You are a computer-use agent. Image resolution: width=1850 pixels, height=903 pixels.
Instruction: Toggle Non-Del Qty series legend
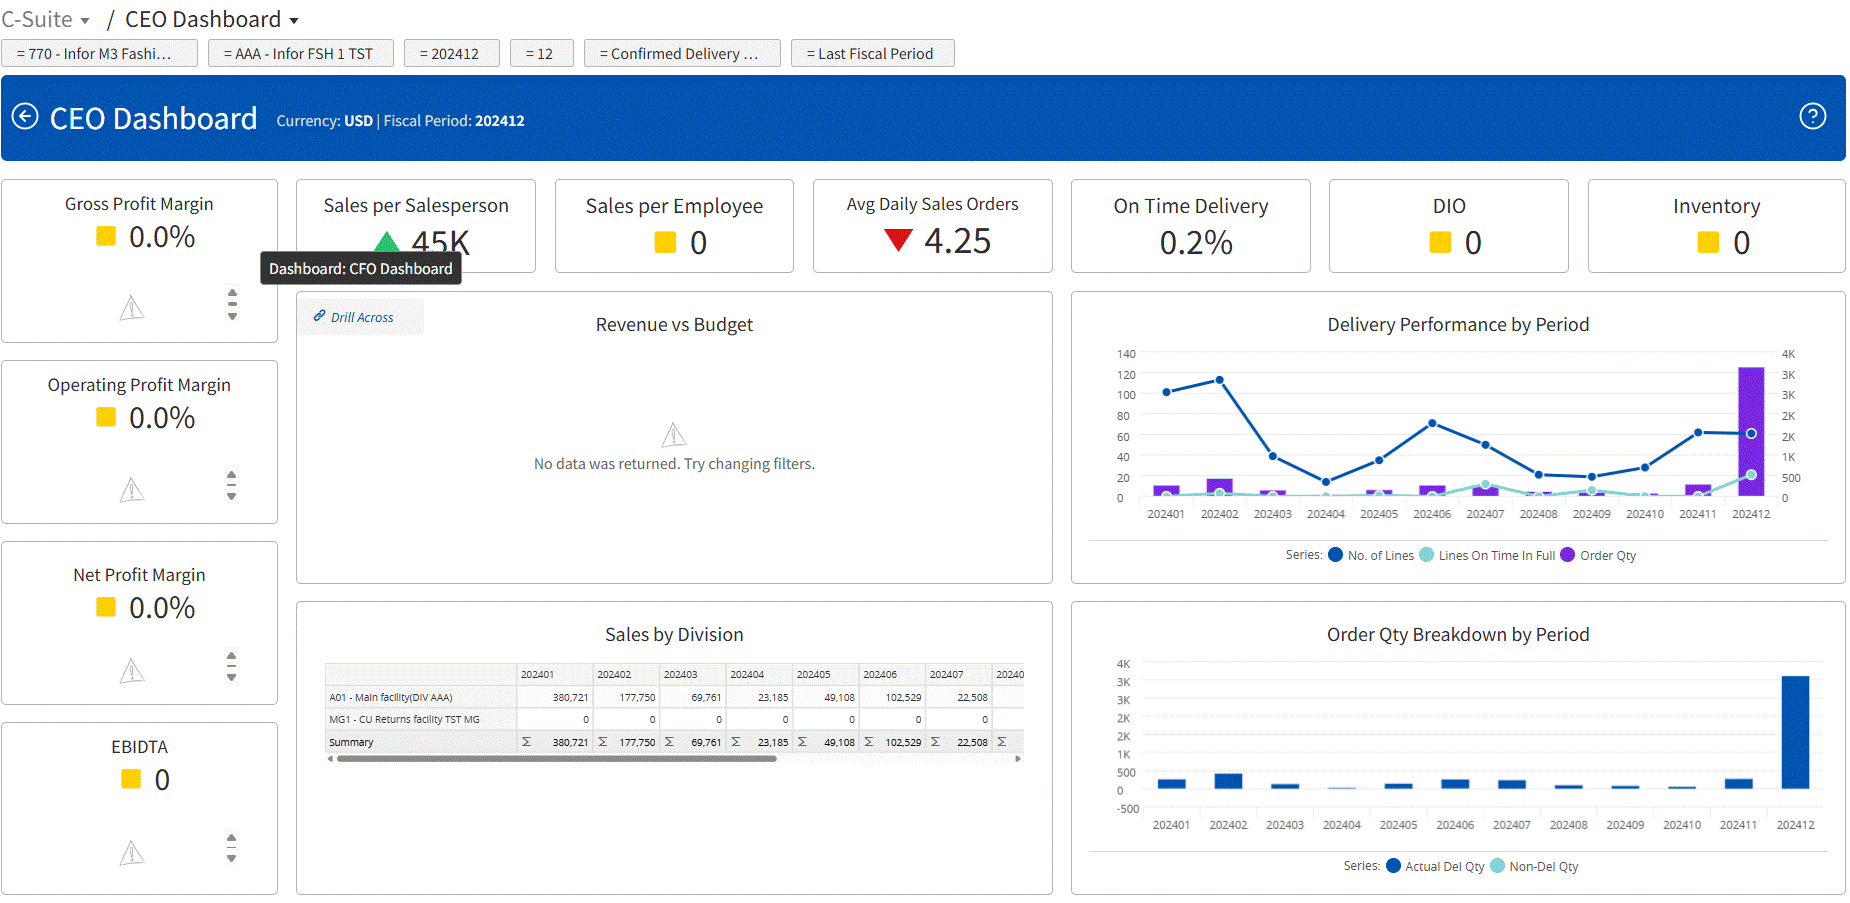[x=1497, y=866]
